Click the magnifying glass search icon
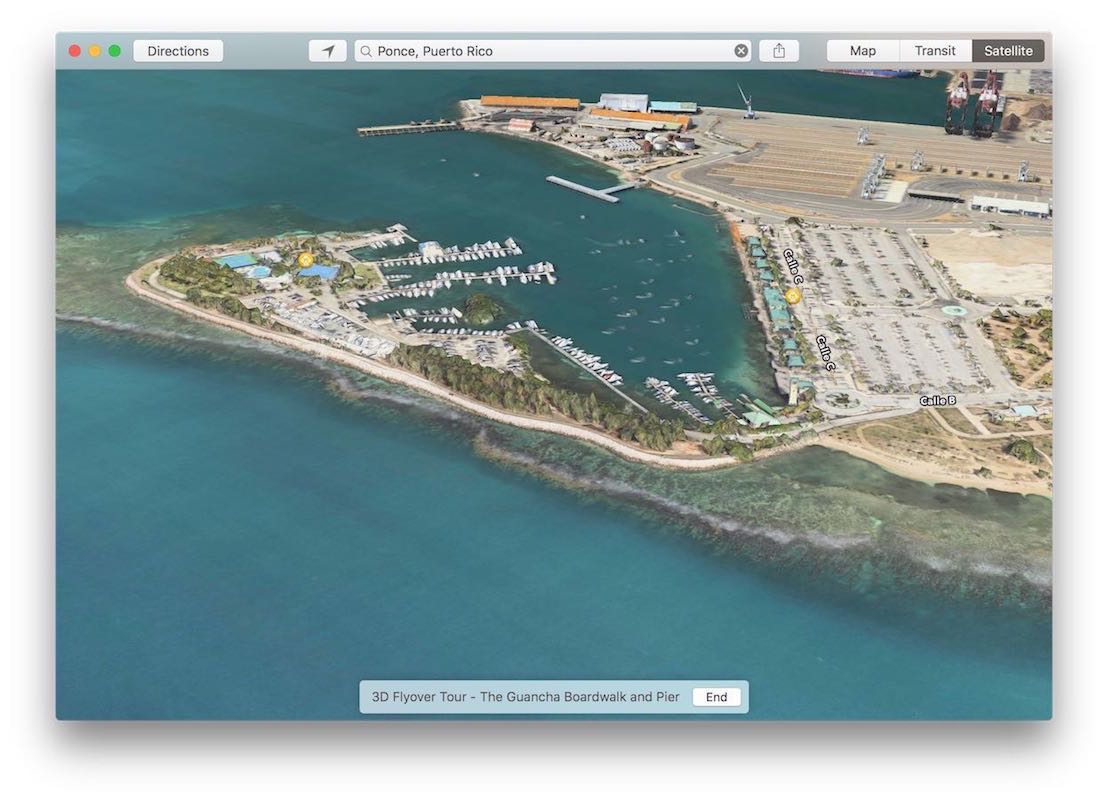Viewport: 1108px width, 800px height. [x=366, y=51]
